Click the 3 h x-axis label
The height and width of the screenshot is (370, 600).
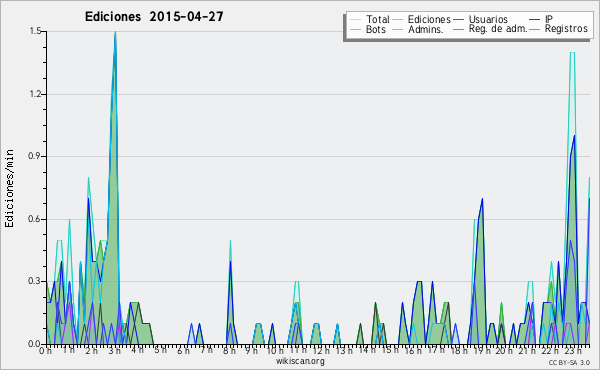[114, 350]
